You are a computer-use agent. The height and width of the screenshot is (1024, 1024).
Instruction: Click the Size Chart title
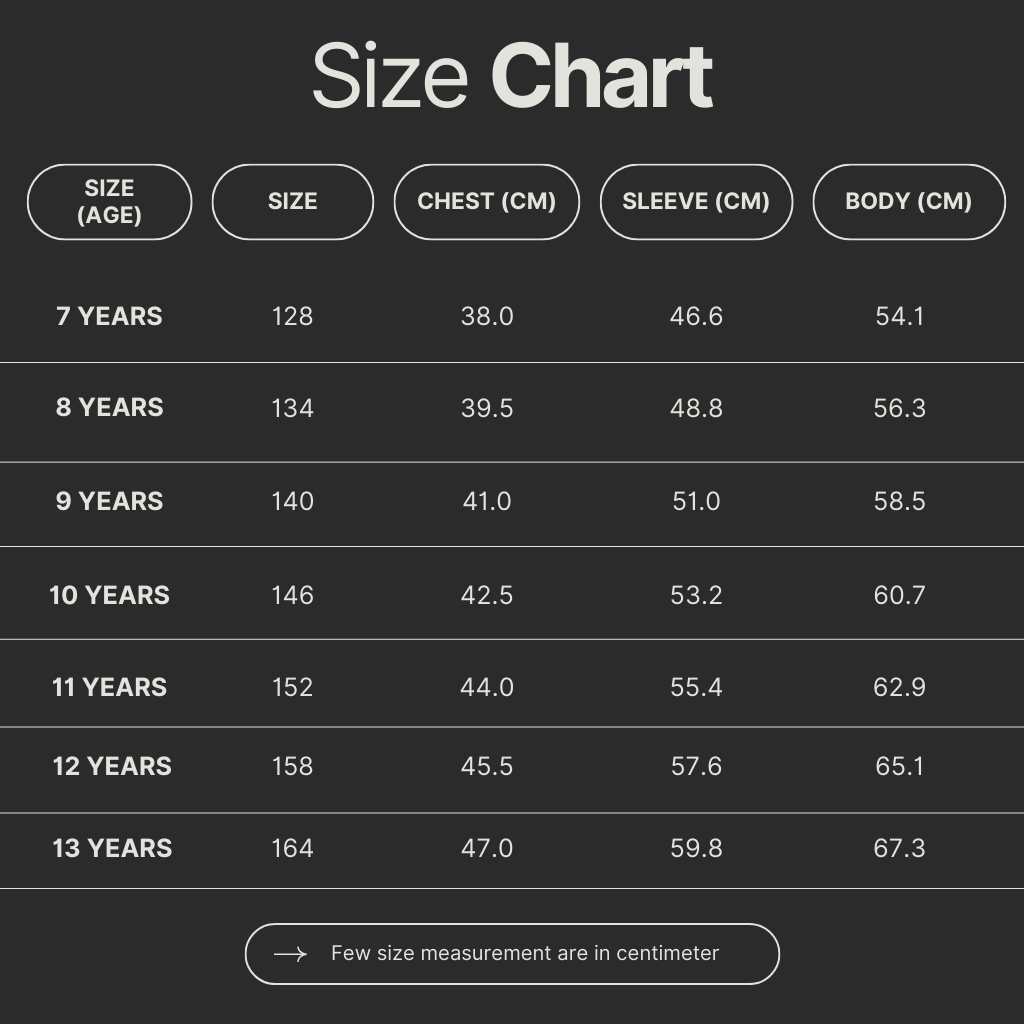coord(512,77)
